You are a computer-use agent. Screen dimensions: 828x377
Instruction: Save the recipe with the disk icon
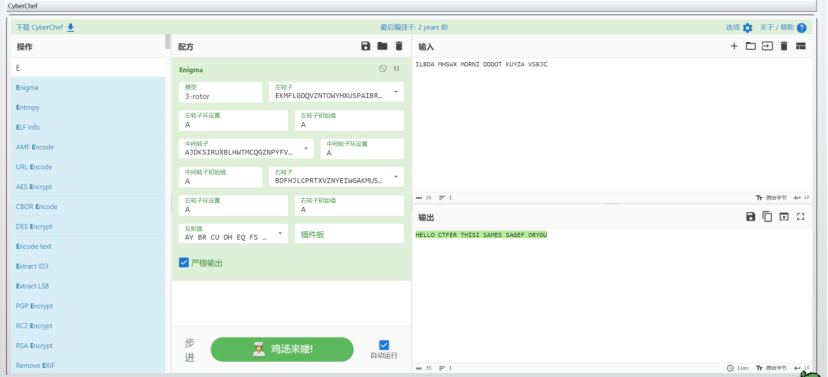pos(365,46)
